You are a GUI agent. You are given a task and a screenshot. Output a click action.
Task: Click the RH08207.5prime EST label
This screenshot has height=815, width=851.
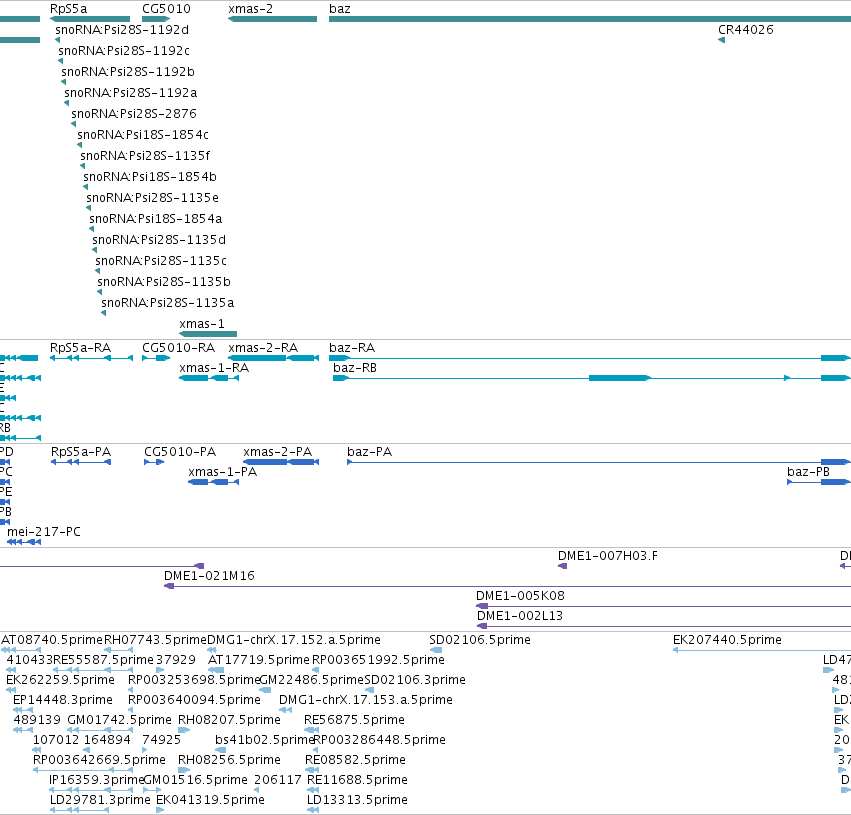[x=230, y=720]
